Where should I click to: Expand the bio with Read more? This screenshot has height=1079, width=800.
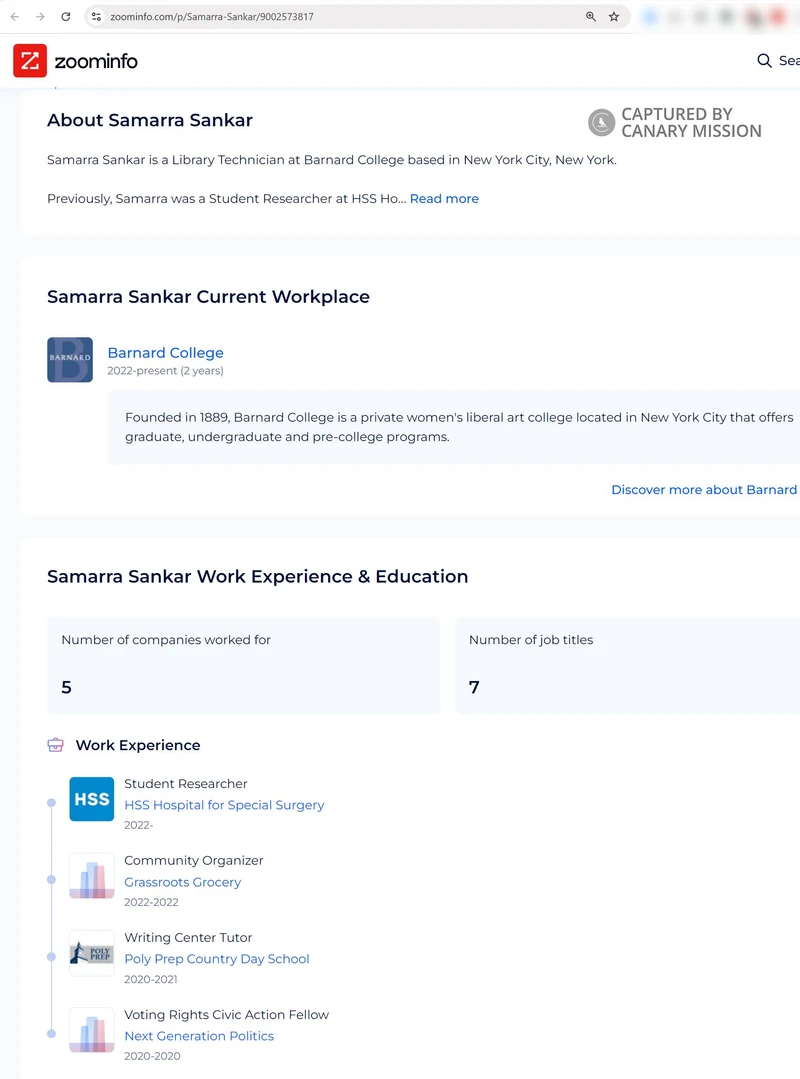(x=444, y=199)
